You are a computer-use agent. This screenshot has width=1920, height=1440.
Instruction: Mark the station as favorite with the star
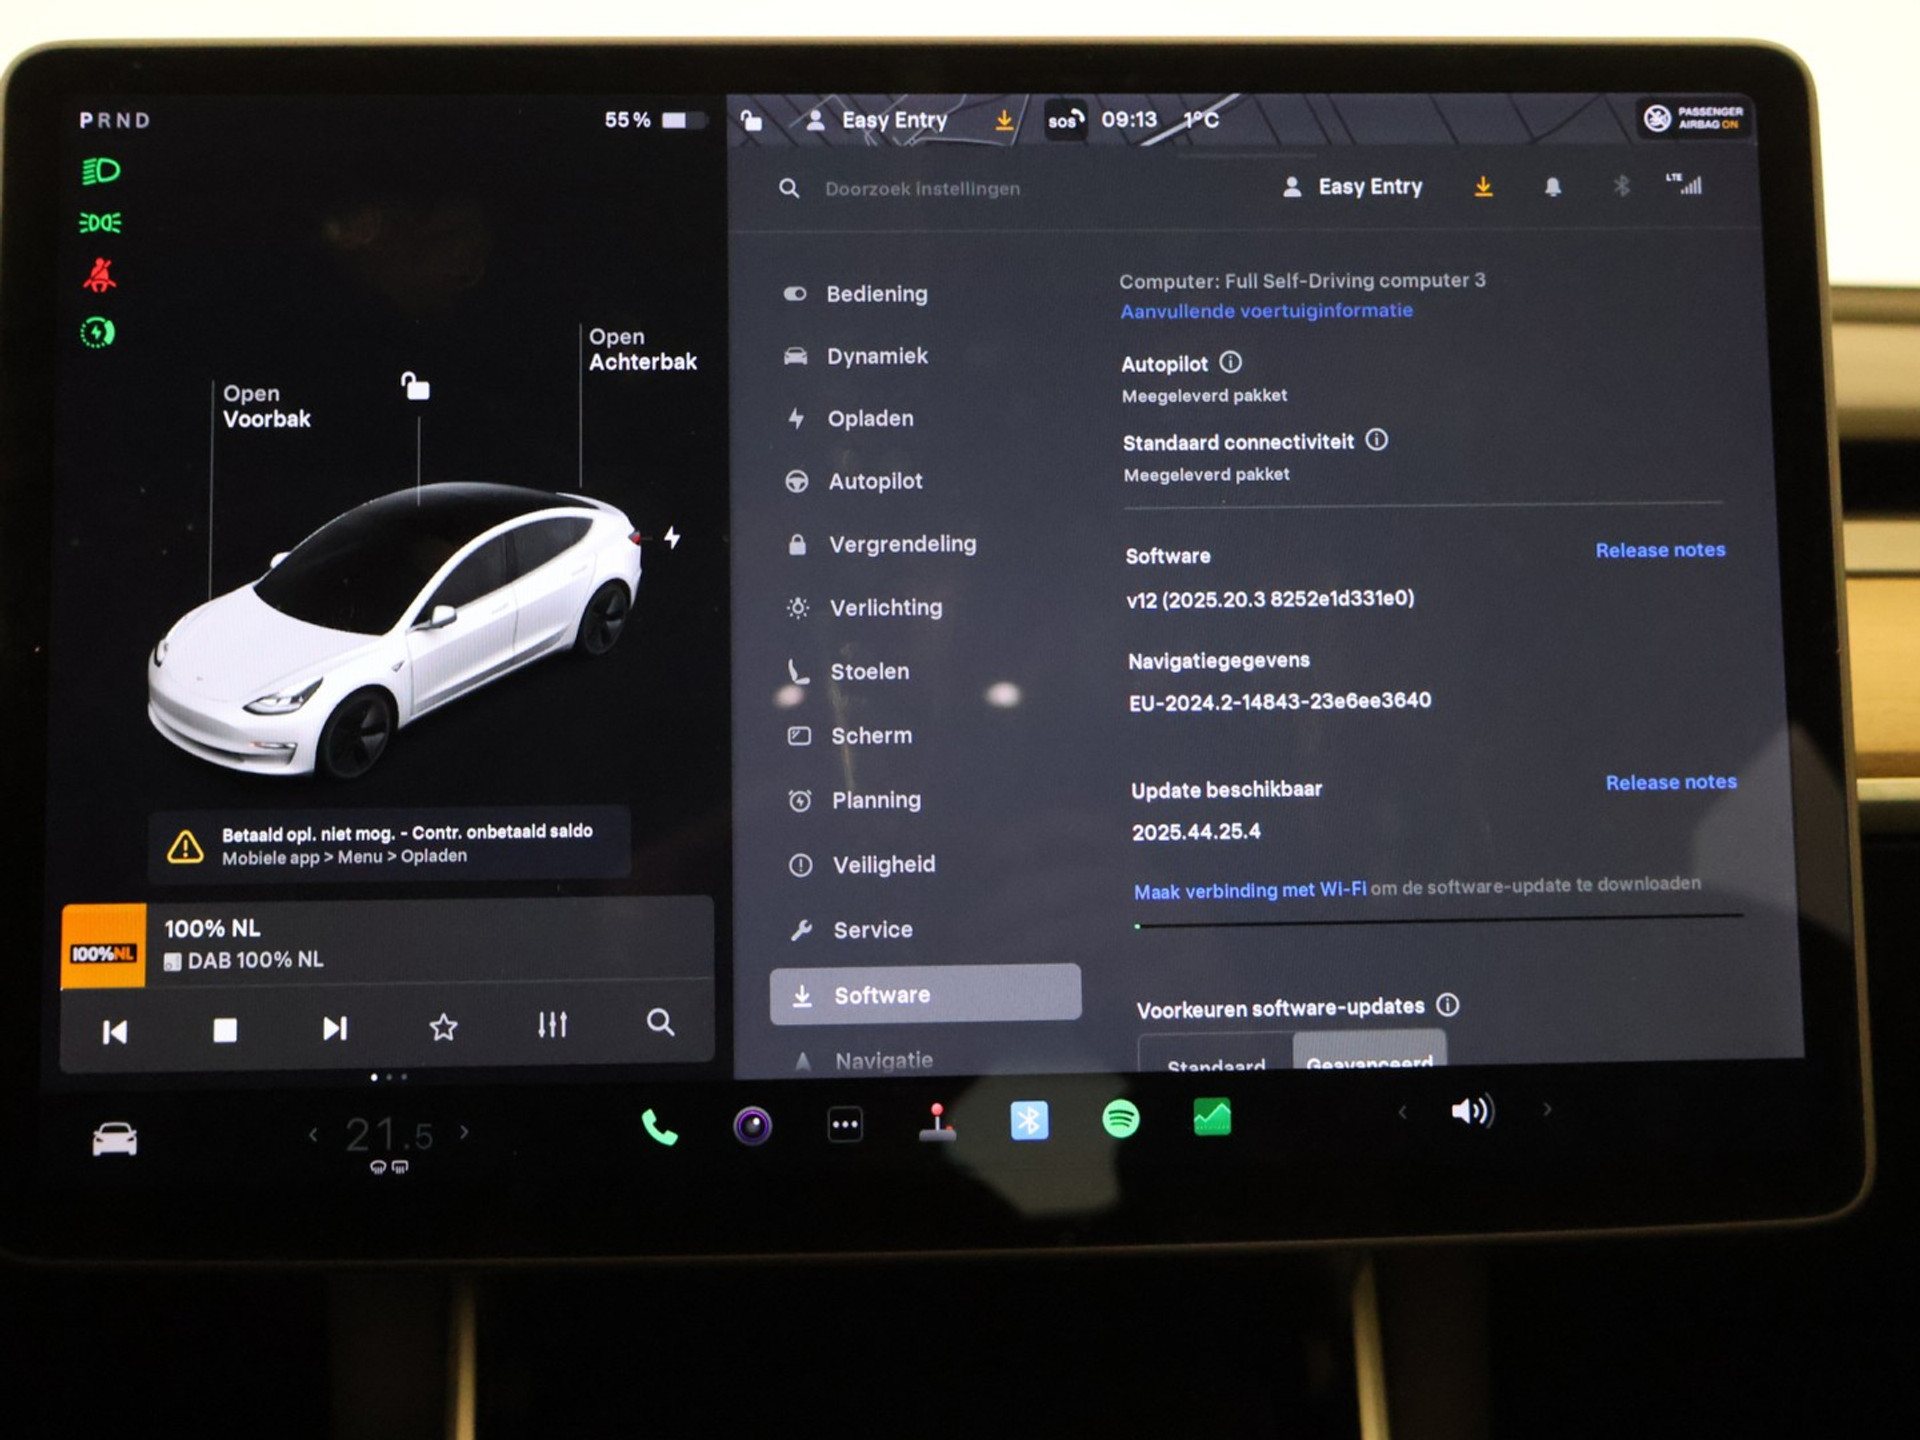(x=443, y=1027)
